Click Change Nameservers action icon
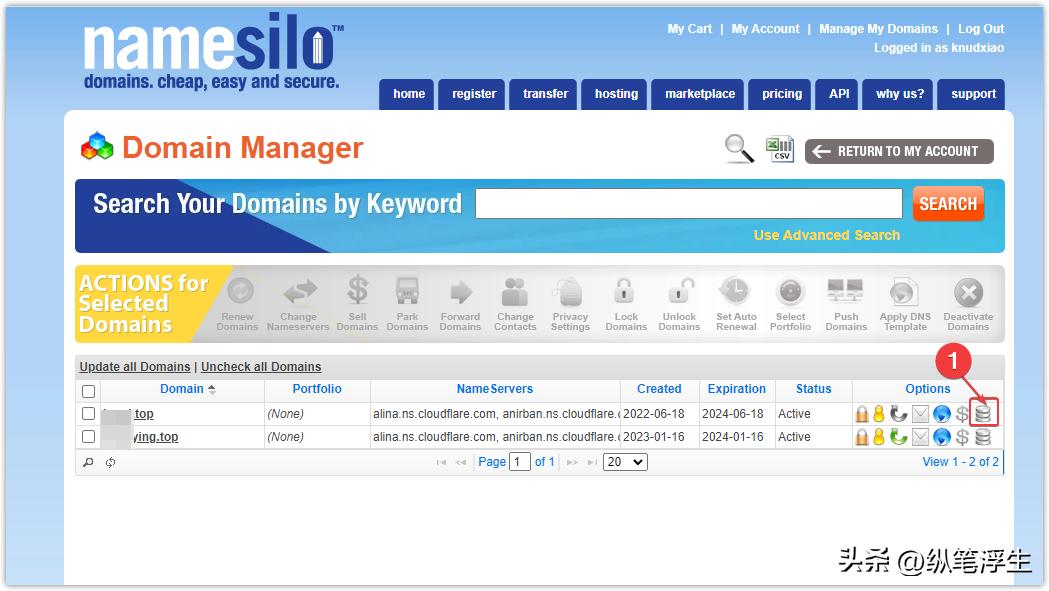The width and height of the screenshot is (1049, 591). point(299,291)
